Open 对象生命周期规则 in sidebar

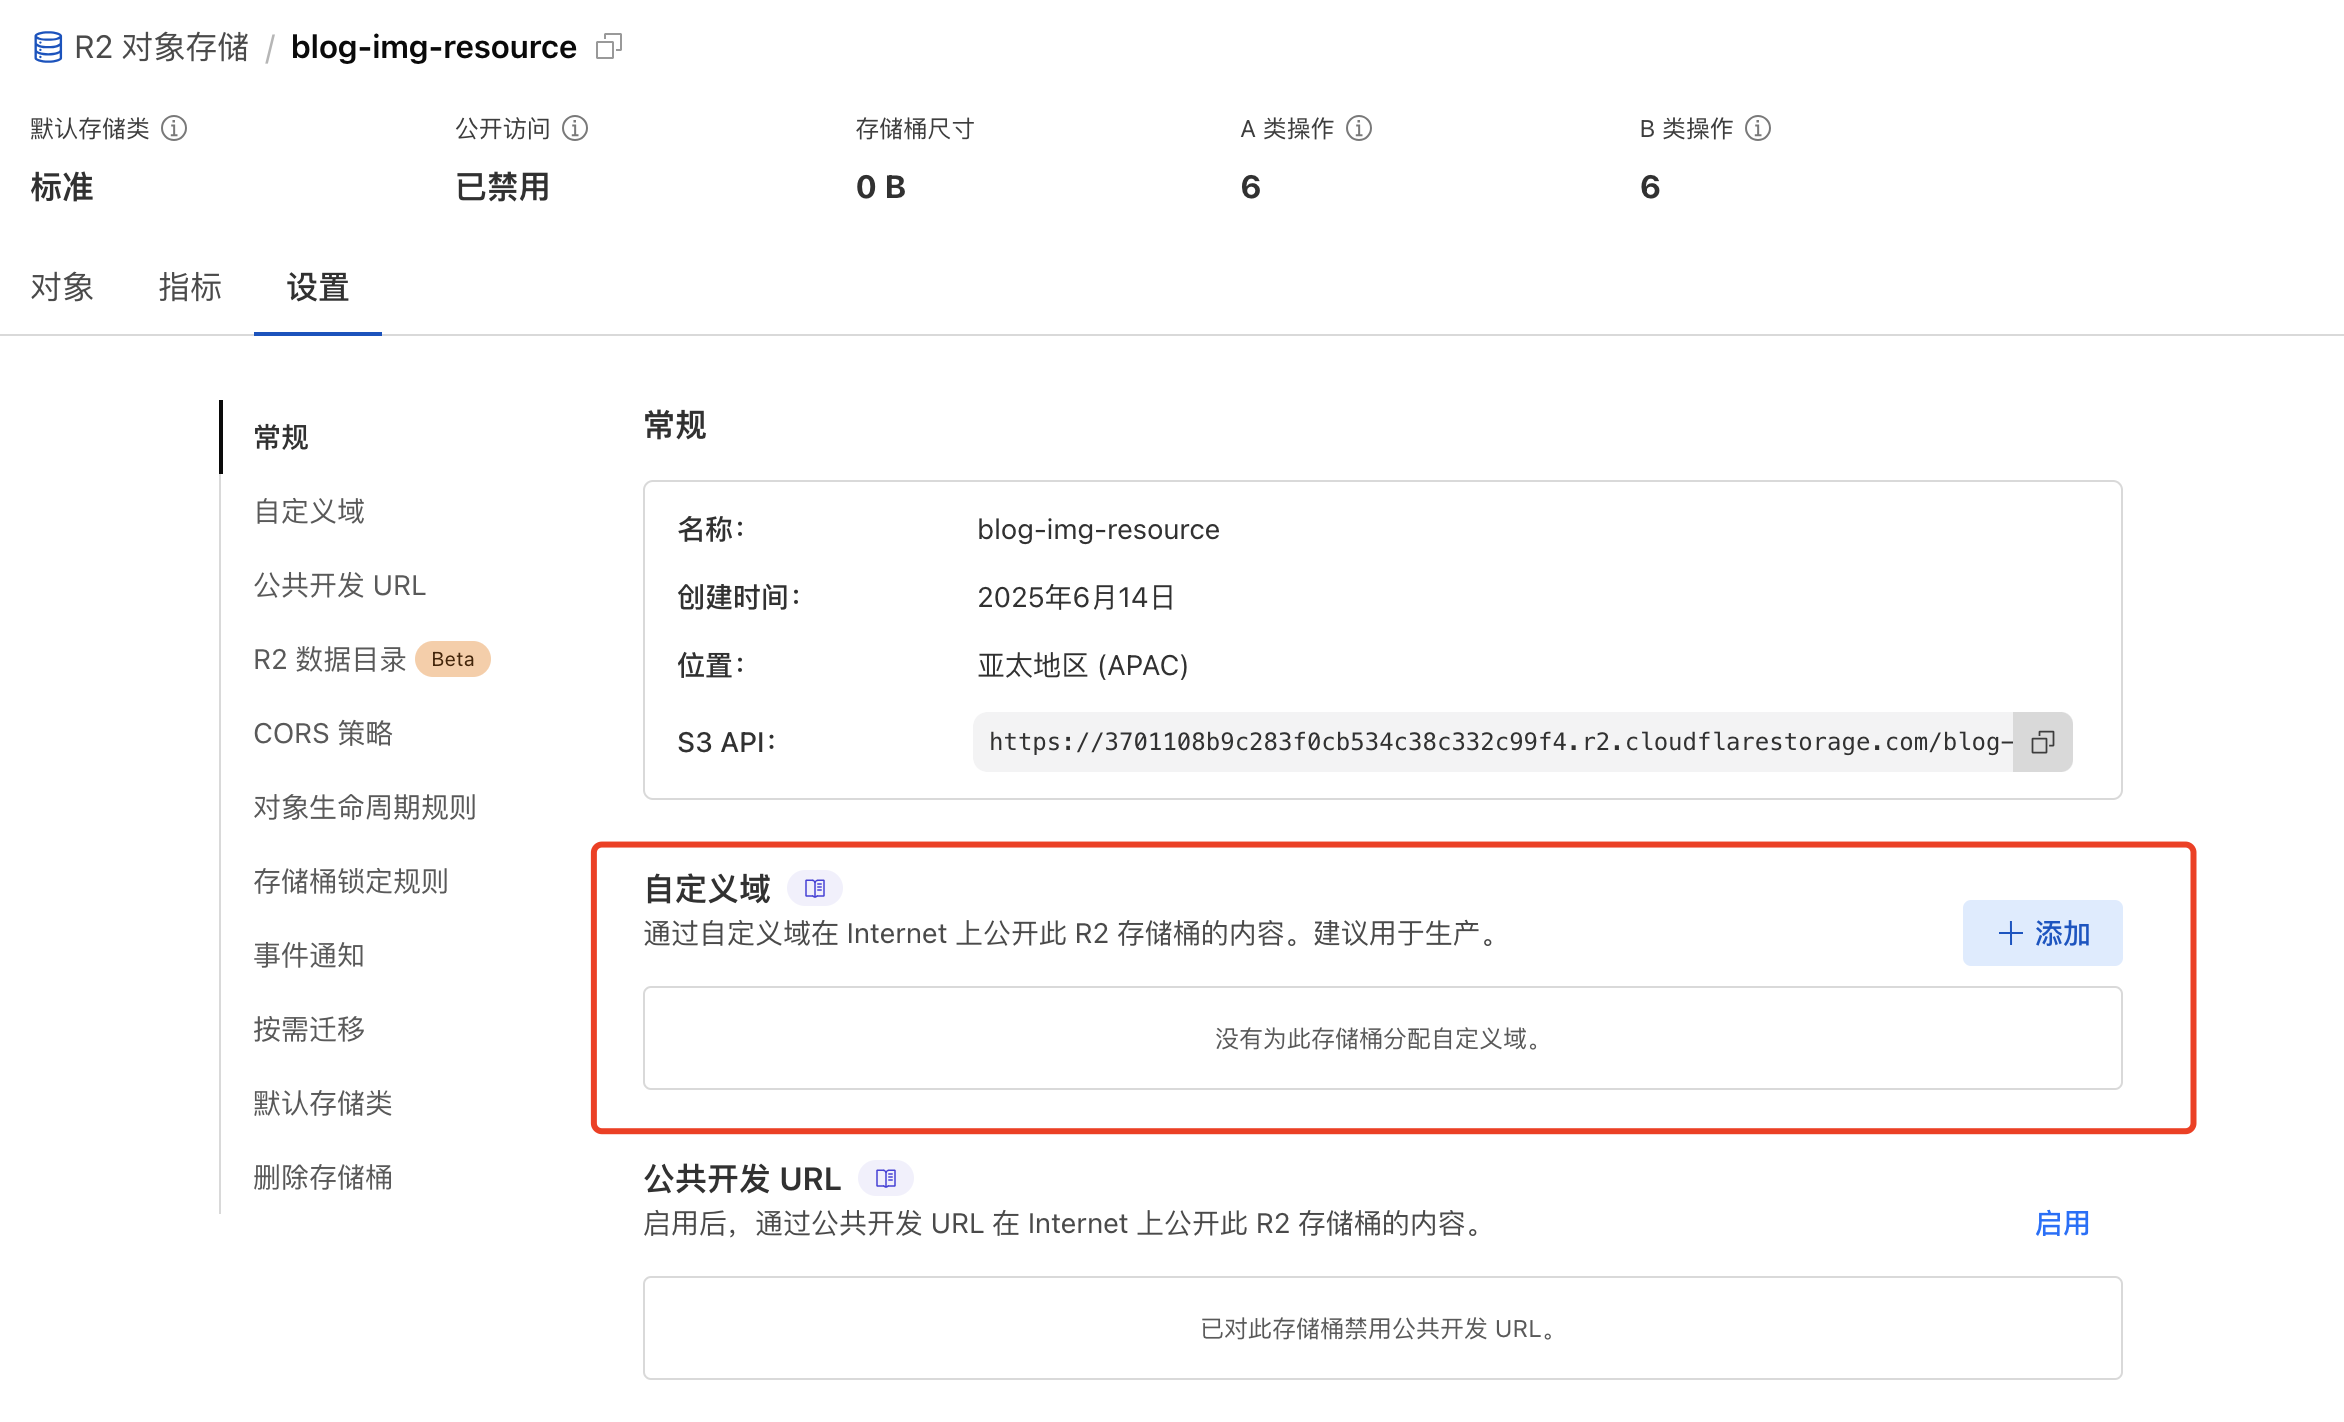(x=365, y=807)
